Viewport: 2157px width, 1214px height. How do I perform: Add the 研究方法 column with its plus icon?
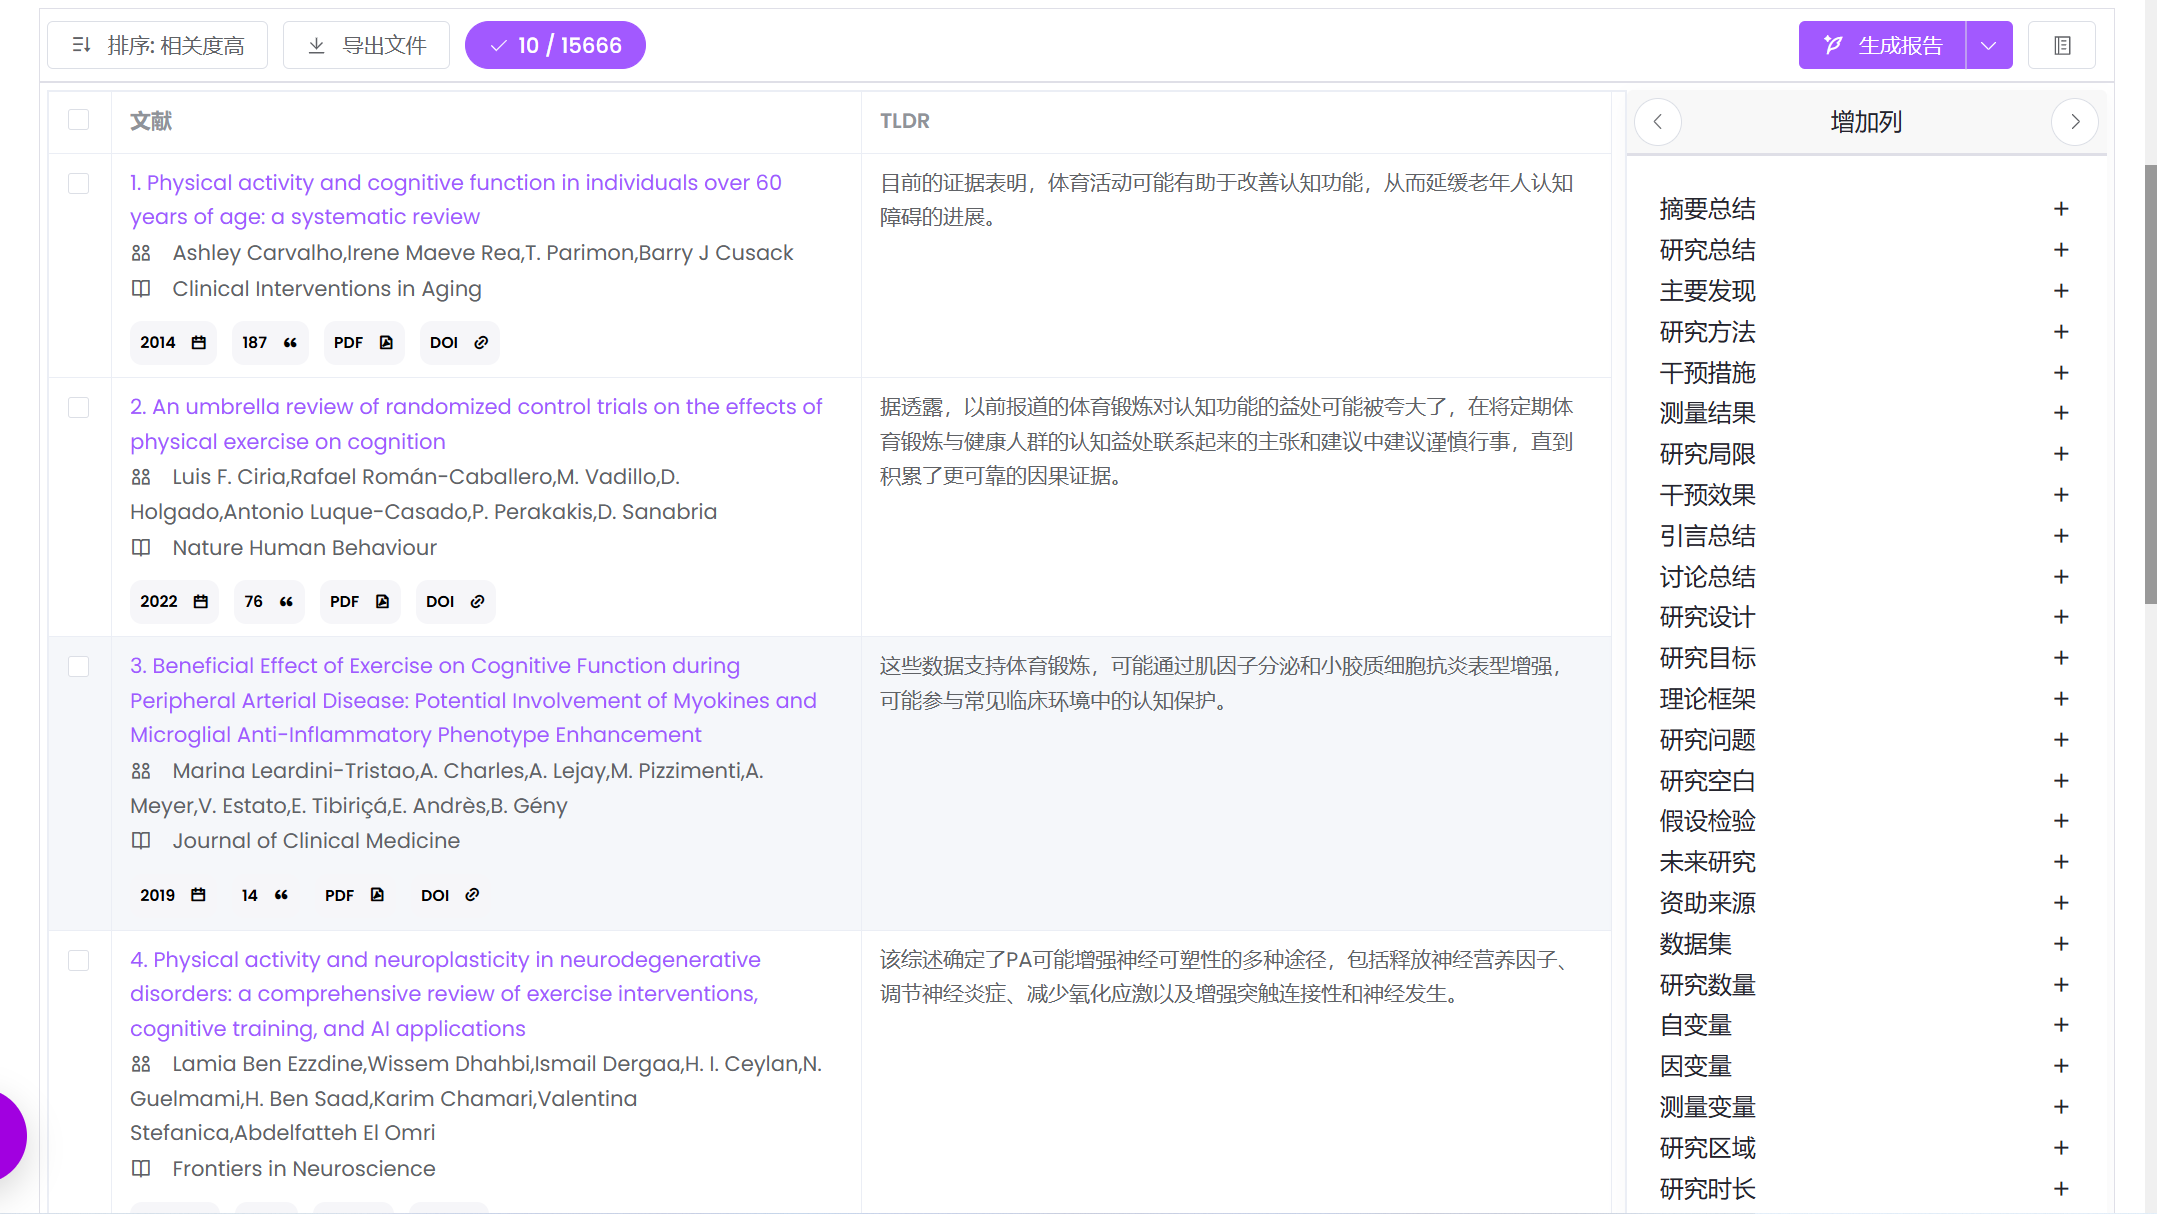(x=2060, y=332)
